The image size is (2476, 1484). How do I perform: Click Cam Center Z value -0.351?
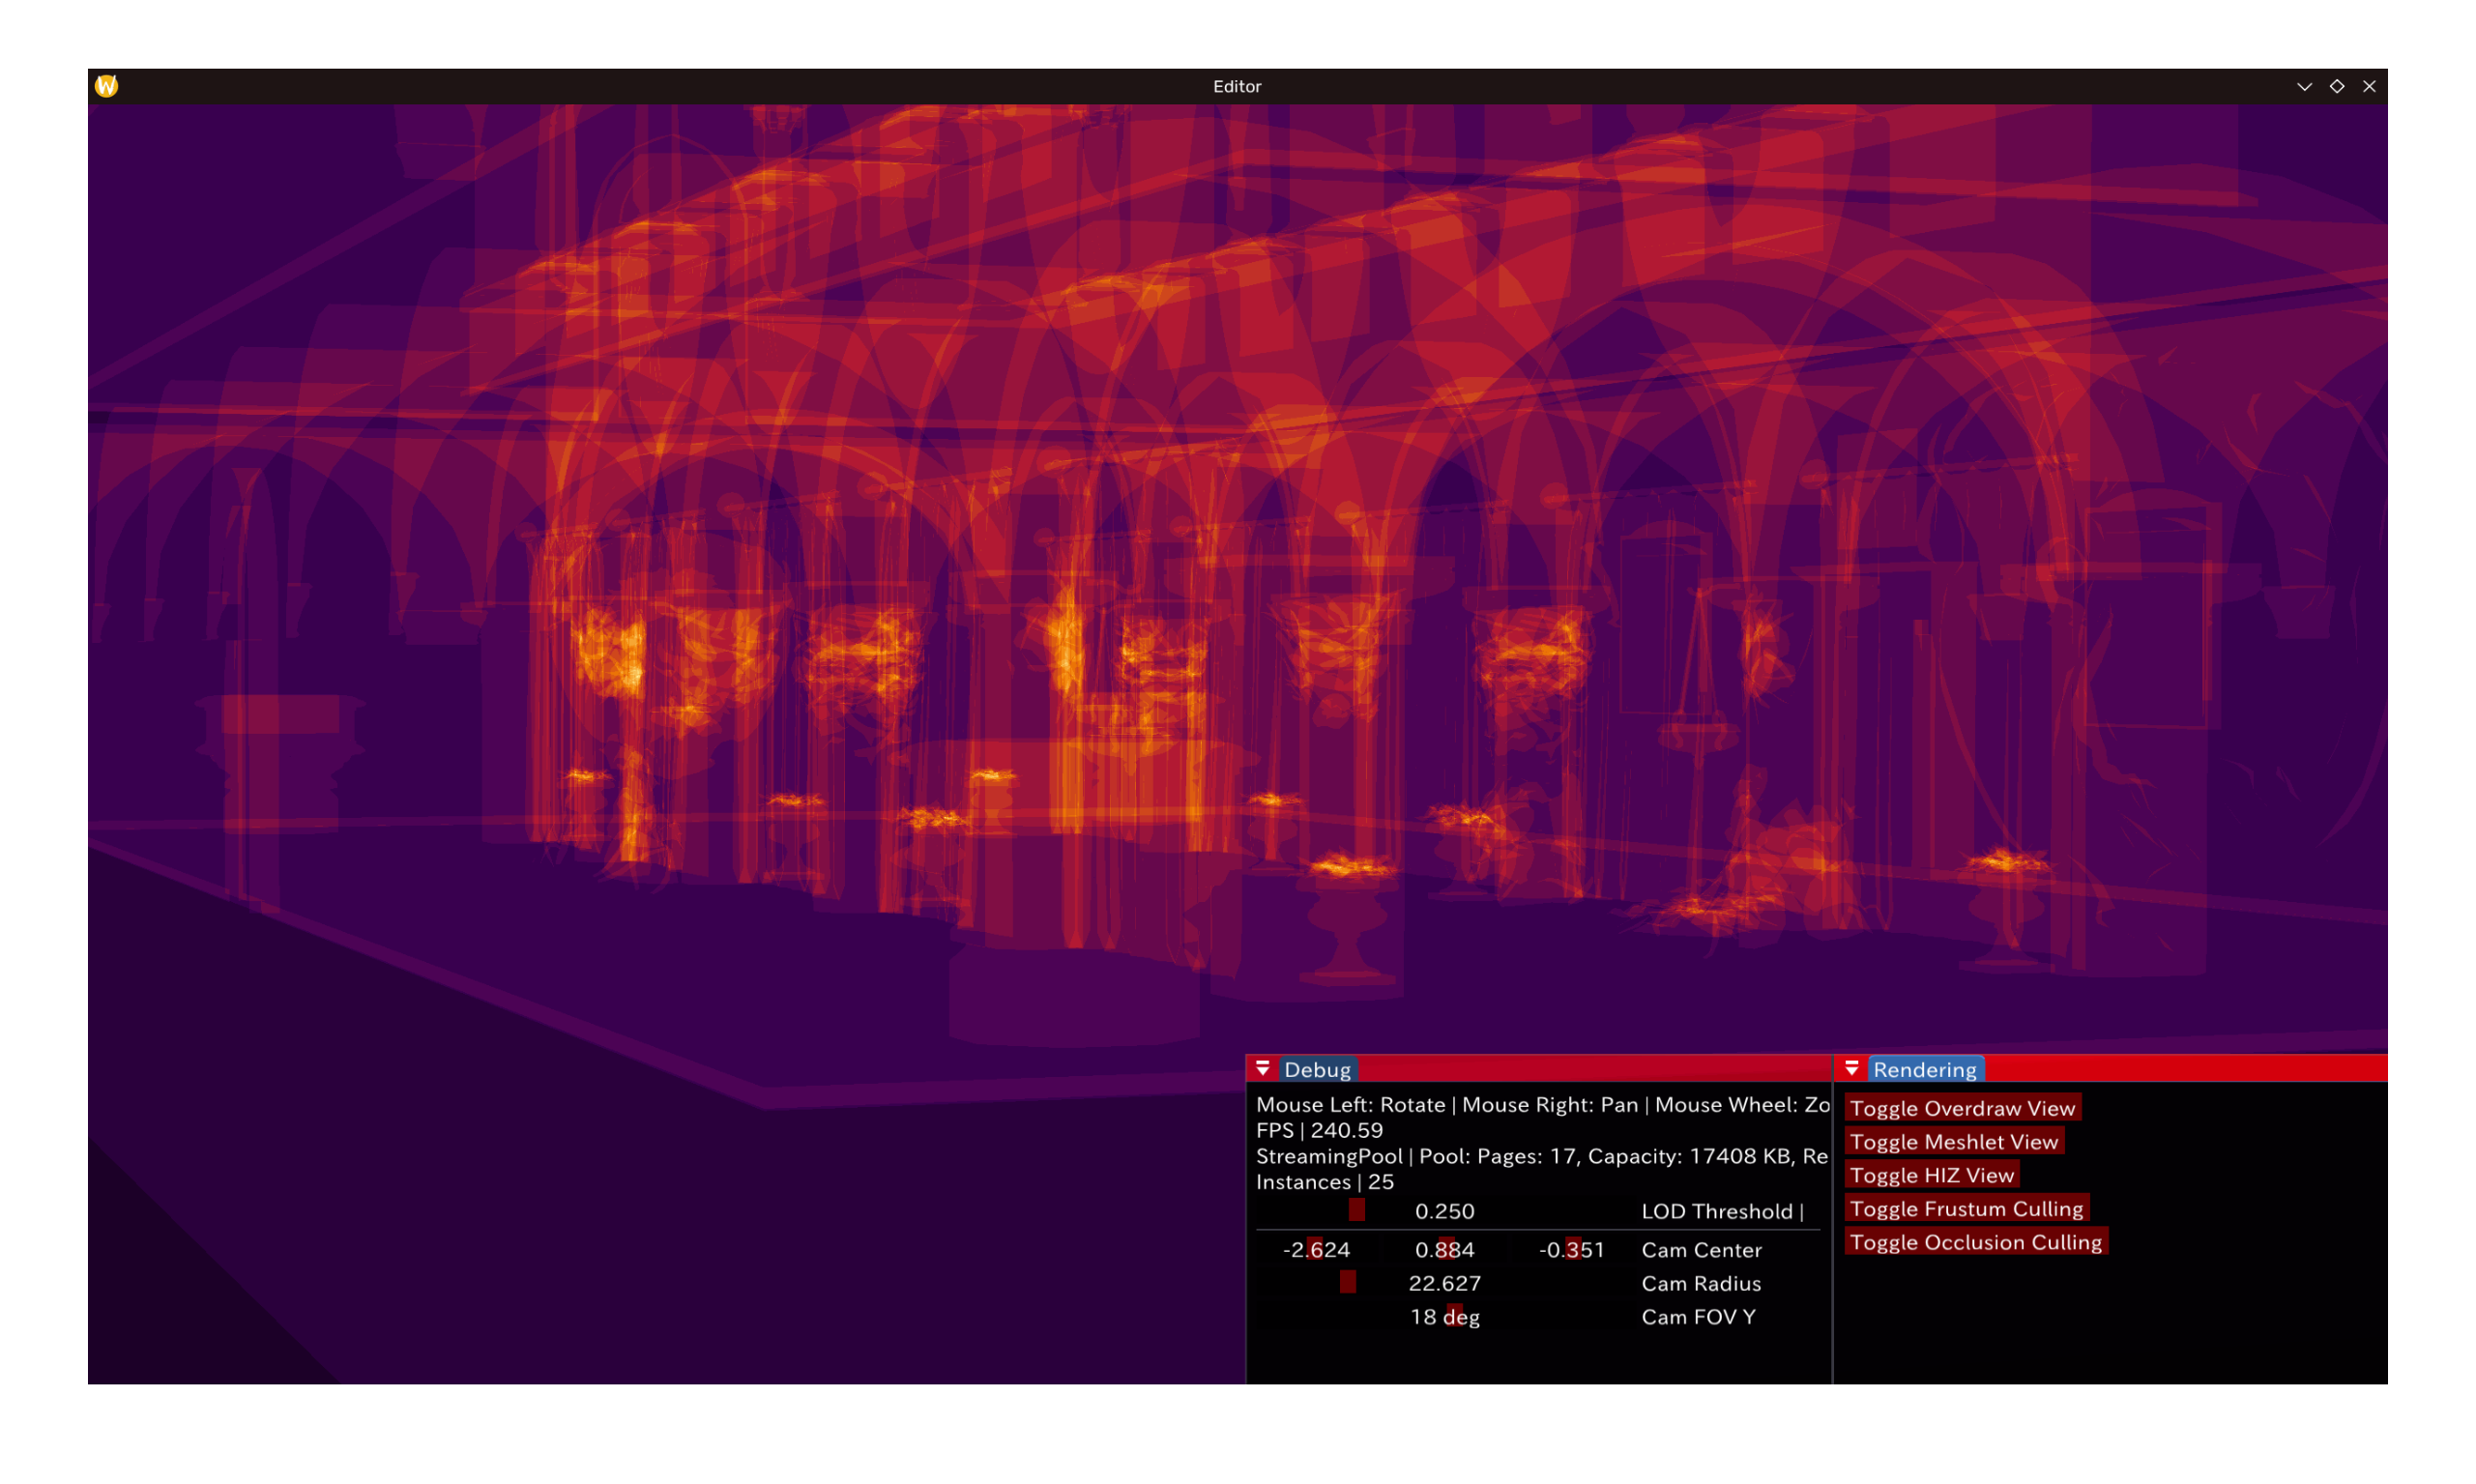tap(1571, 1250)
